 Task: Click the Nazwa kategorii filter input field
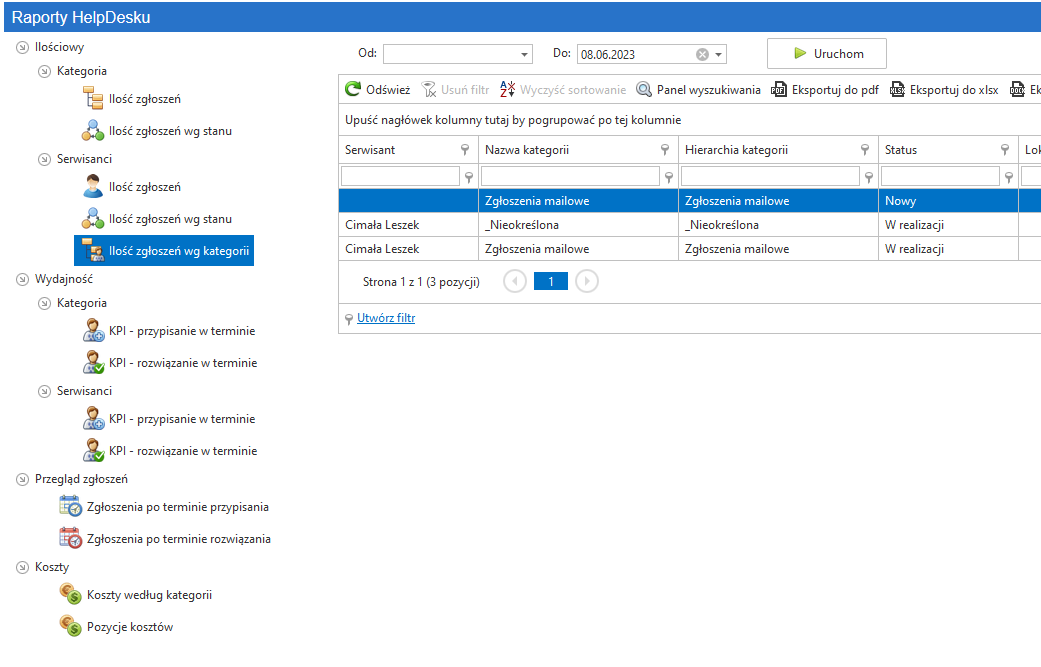pyautogui.click(x=570, y=177)
